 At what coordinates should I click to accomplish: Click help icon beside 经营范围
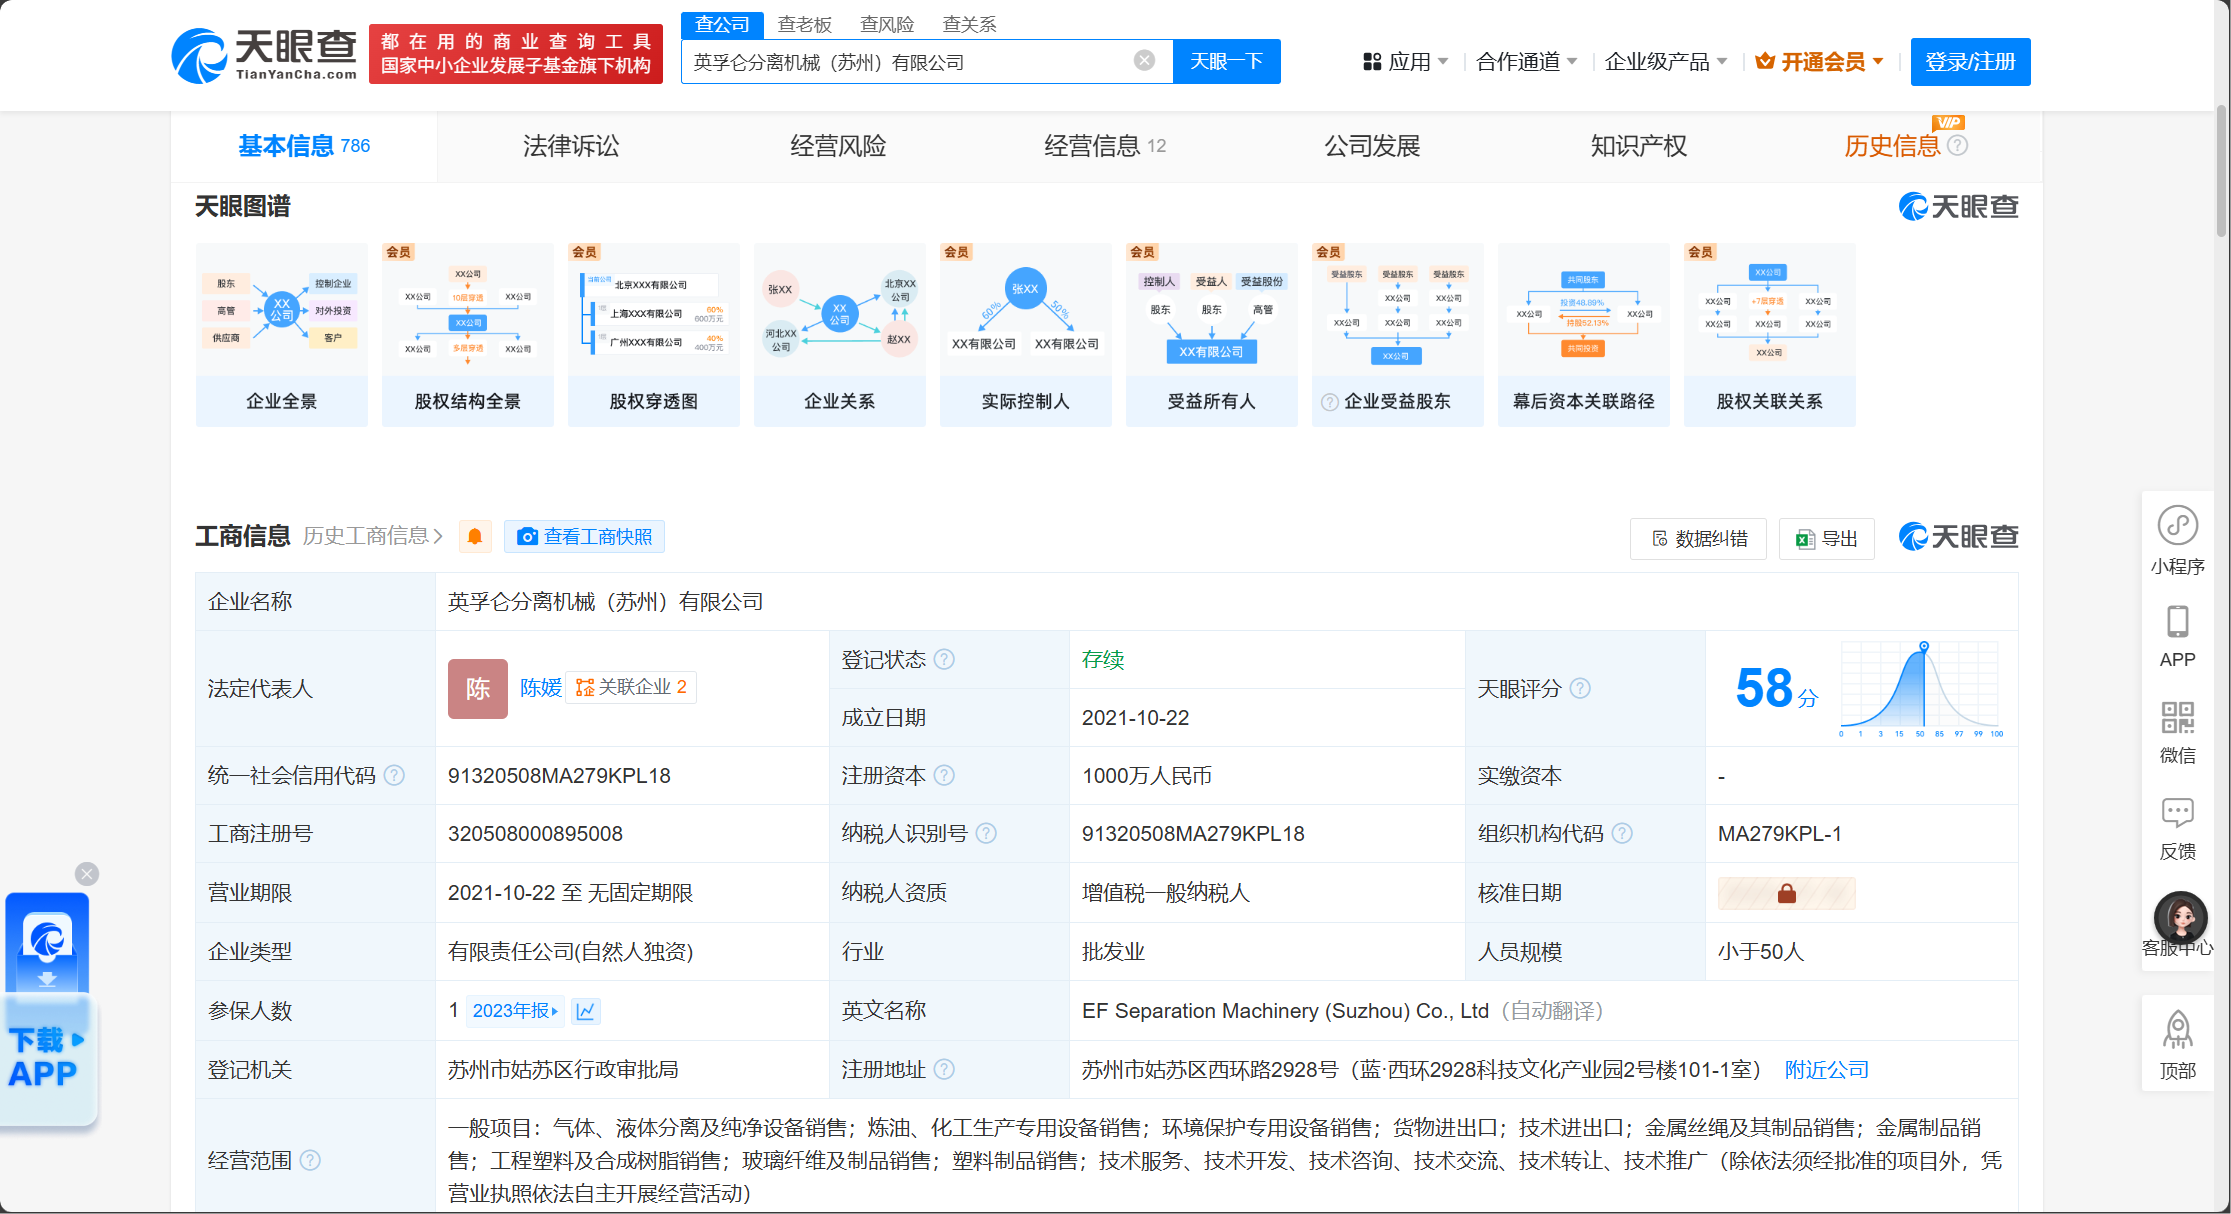pos(311,1160)
